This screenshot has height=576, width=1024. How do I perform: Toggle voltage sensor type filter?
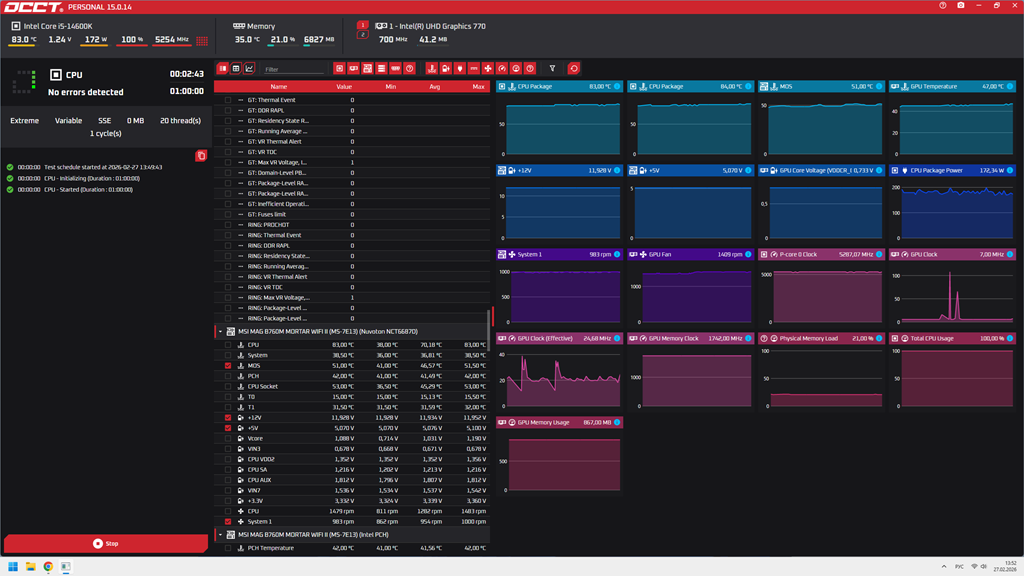[x=445, y=69]
